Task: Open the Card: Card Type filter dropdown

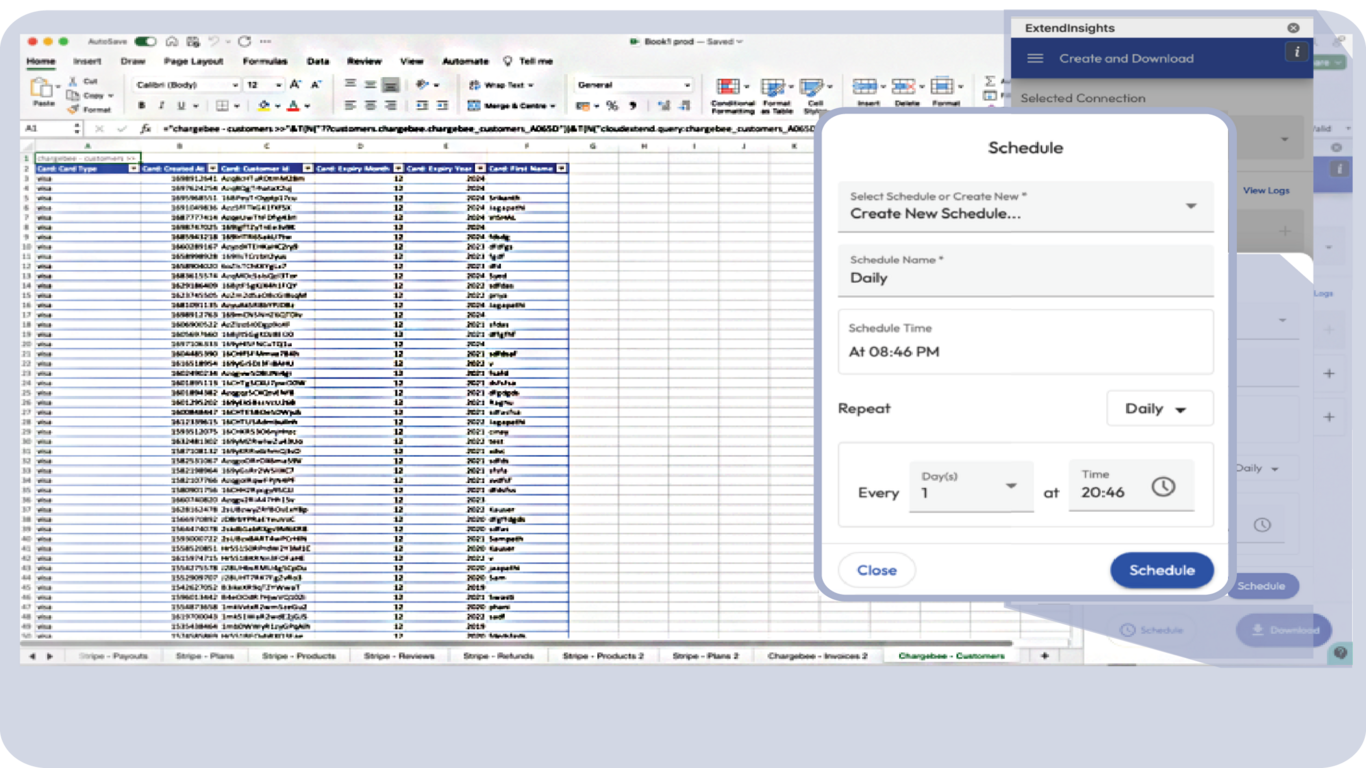Action: click(x=134, y=169)
